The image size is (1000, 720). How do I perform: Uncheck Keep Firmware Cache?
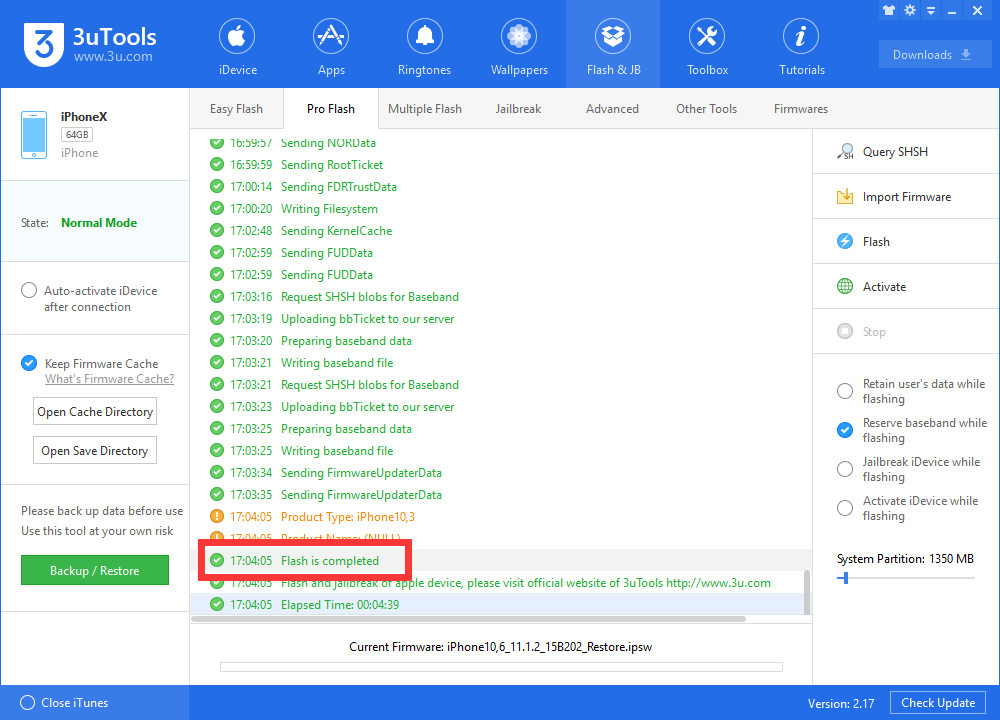point(29,363)
